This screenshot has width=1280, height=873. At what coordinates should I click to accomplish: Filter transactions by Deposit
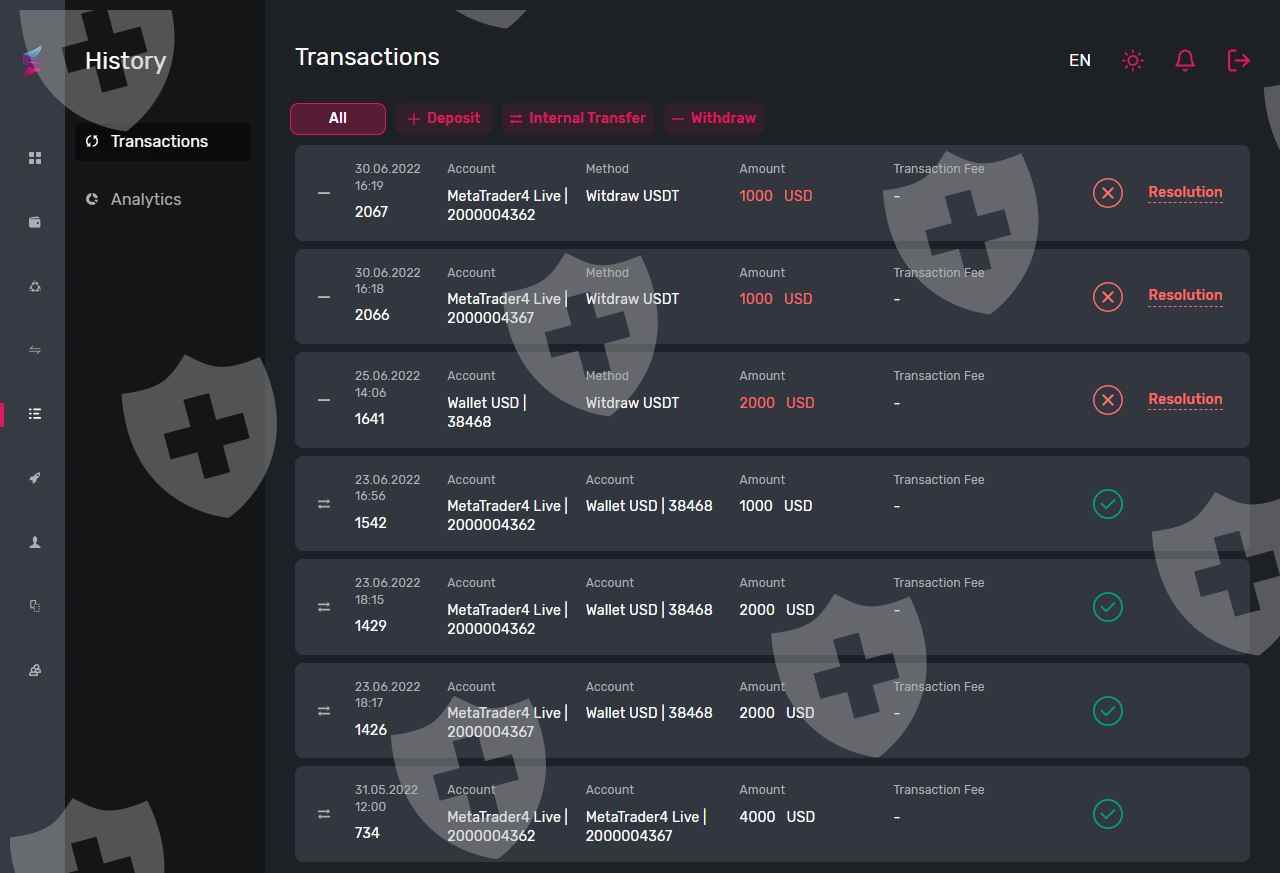[443, 118]
